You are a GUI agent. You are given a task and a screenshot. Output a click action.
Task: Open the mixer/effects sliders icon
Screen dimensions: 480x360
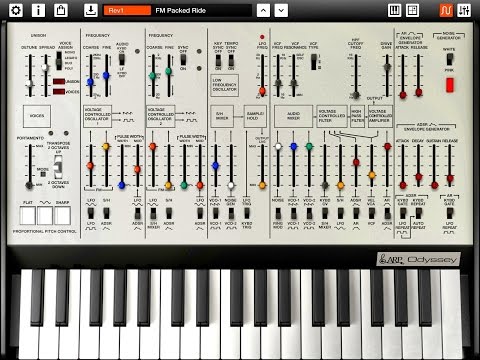(464, 10)
